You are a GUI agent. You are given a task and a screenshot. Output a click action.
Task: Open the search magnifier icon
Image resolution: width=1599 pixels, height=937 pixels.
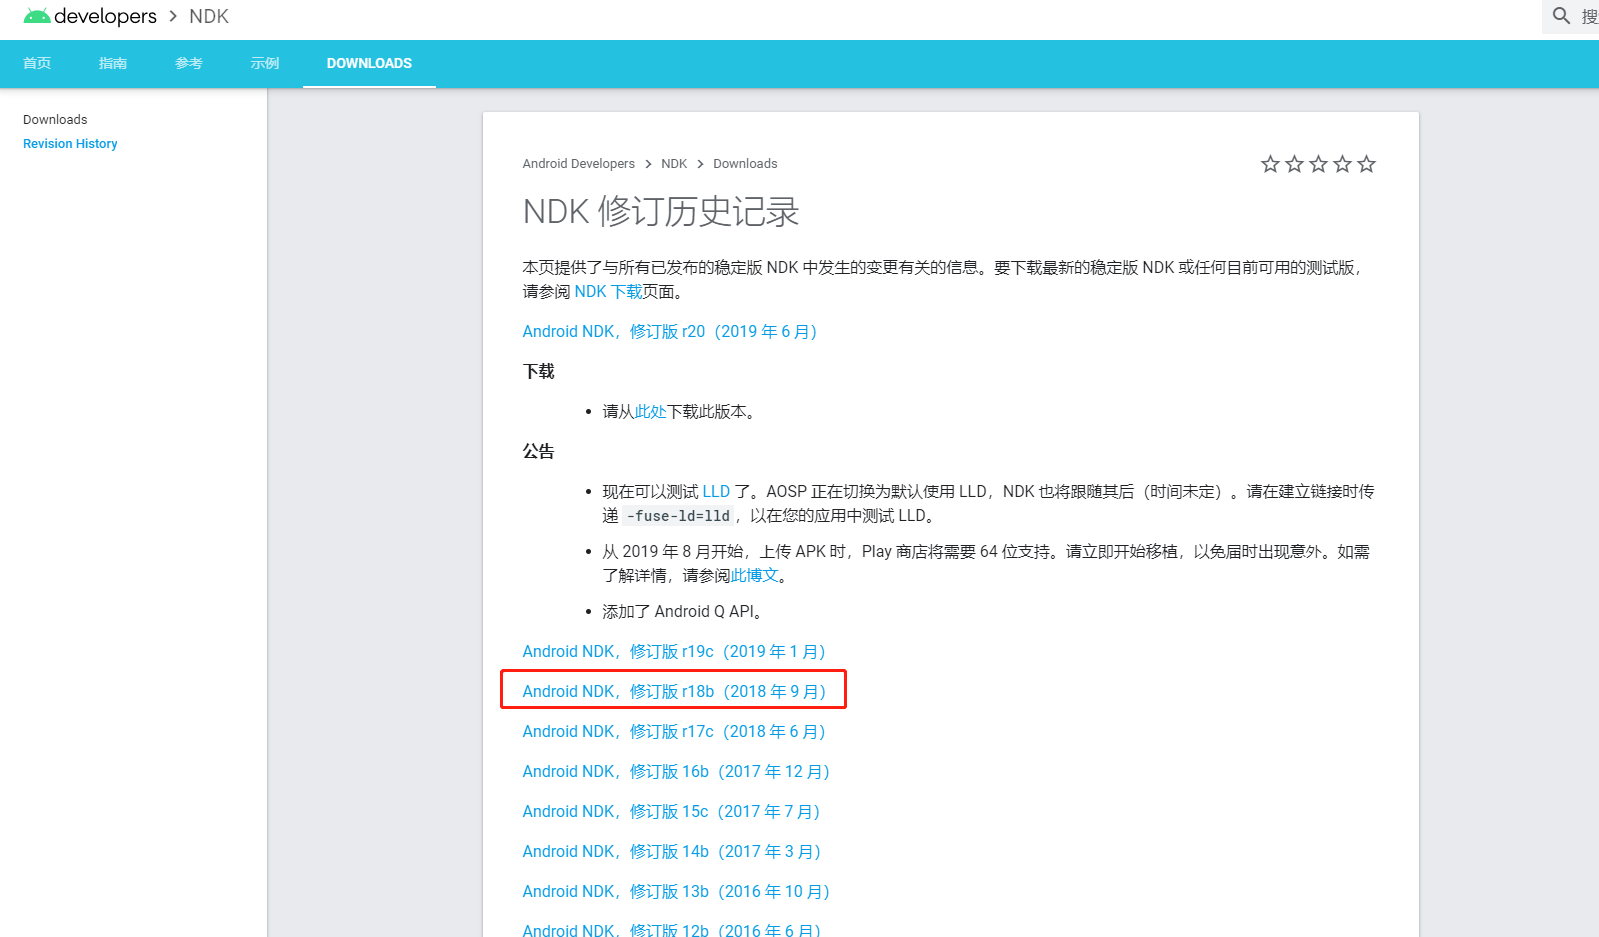1561,16
